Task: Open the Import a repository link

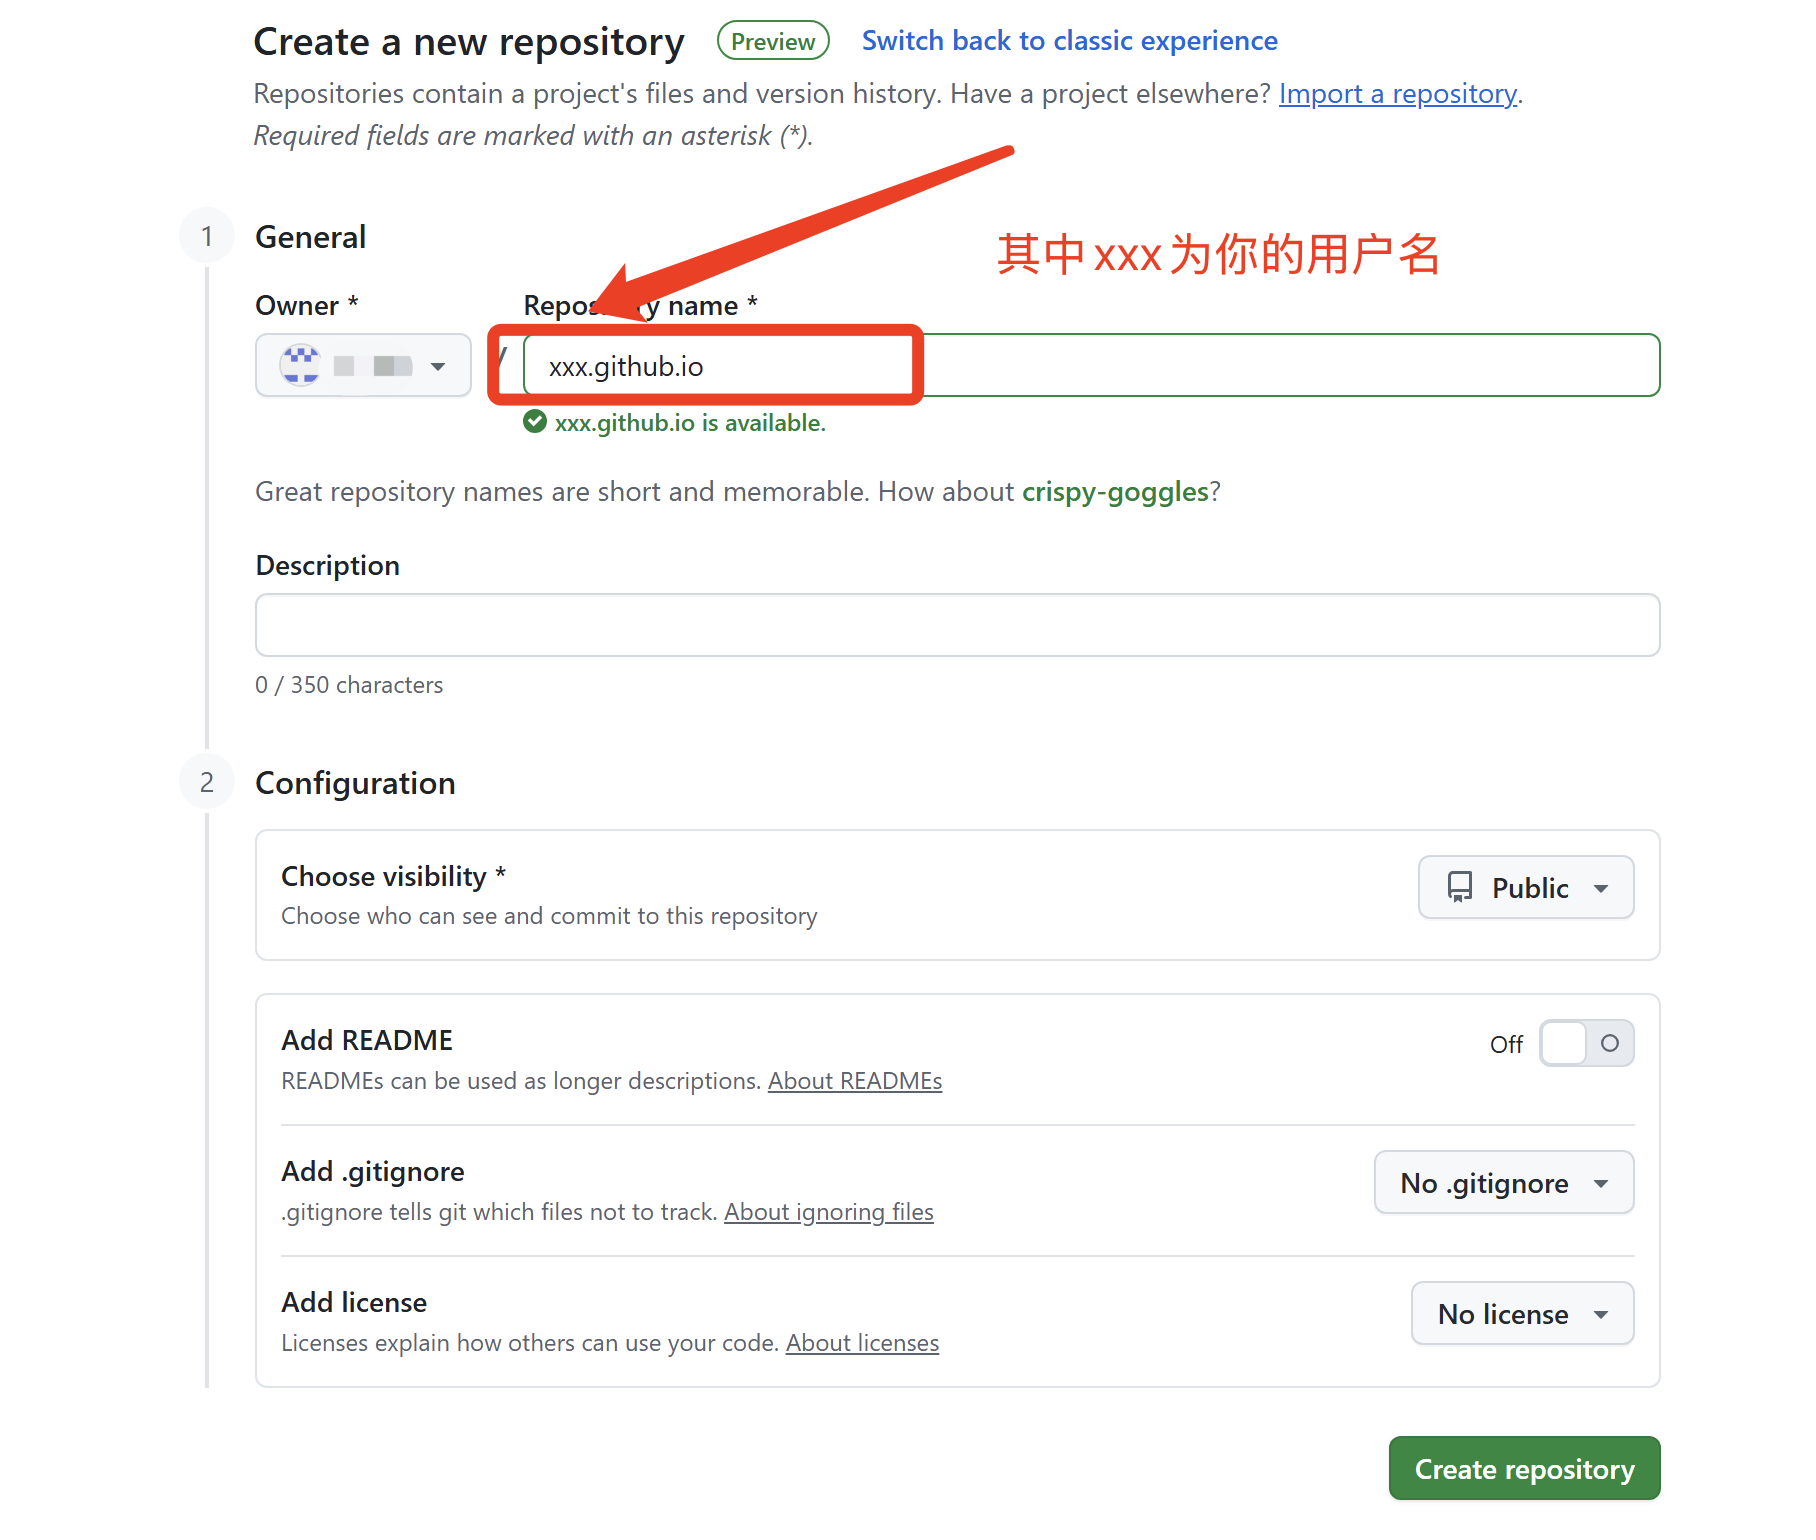Action: 1397,94
